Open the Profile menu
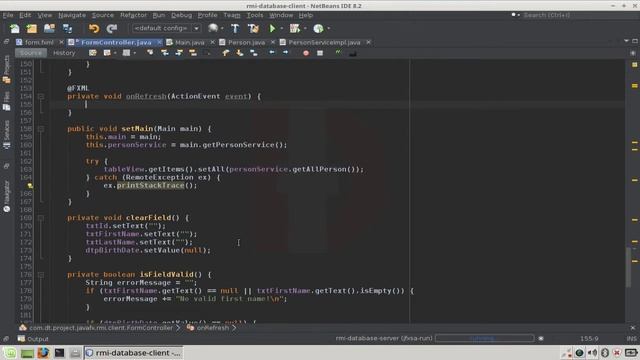The image size is (640, 360). [x=207, y=15]
